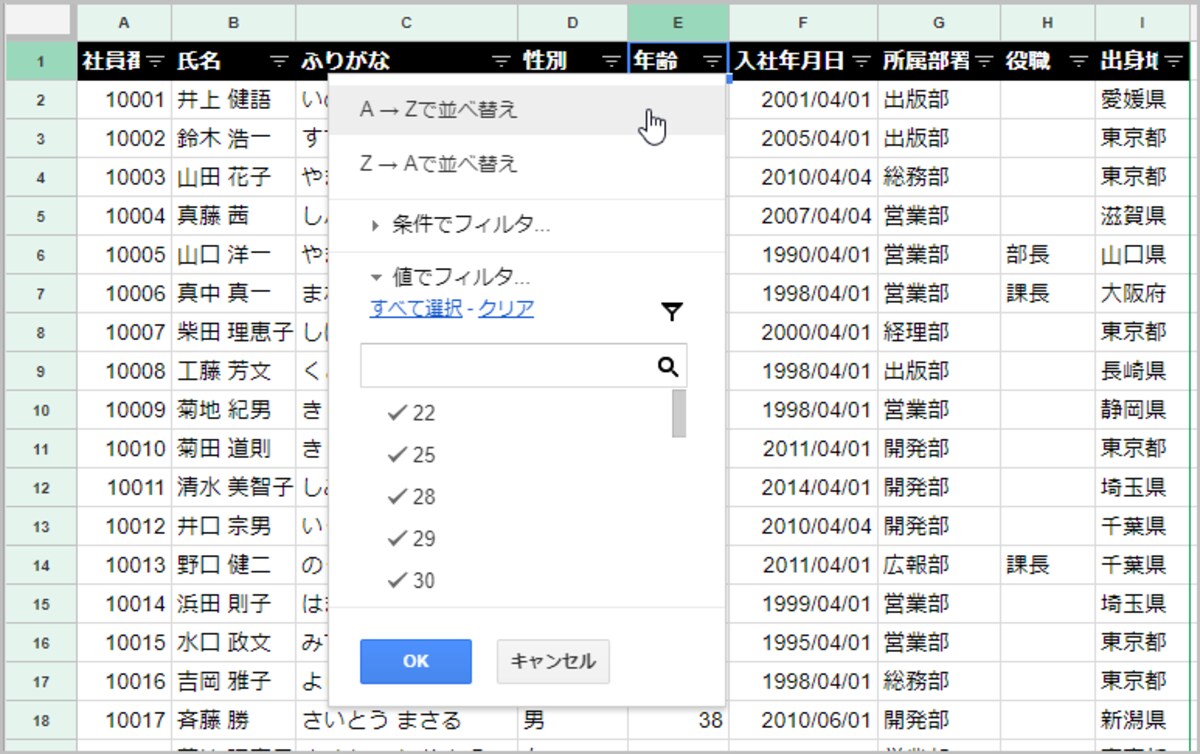Confirm filter with OK button
The height and width of the screenshot is (754, 1200).
point(415,661)
